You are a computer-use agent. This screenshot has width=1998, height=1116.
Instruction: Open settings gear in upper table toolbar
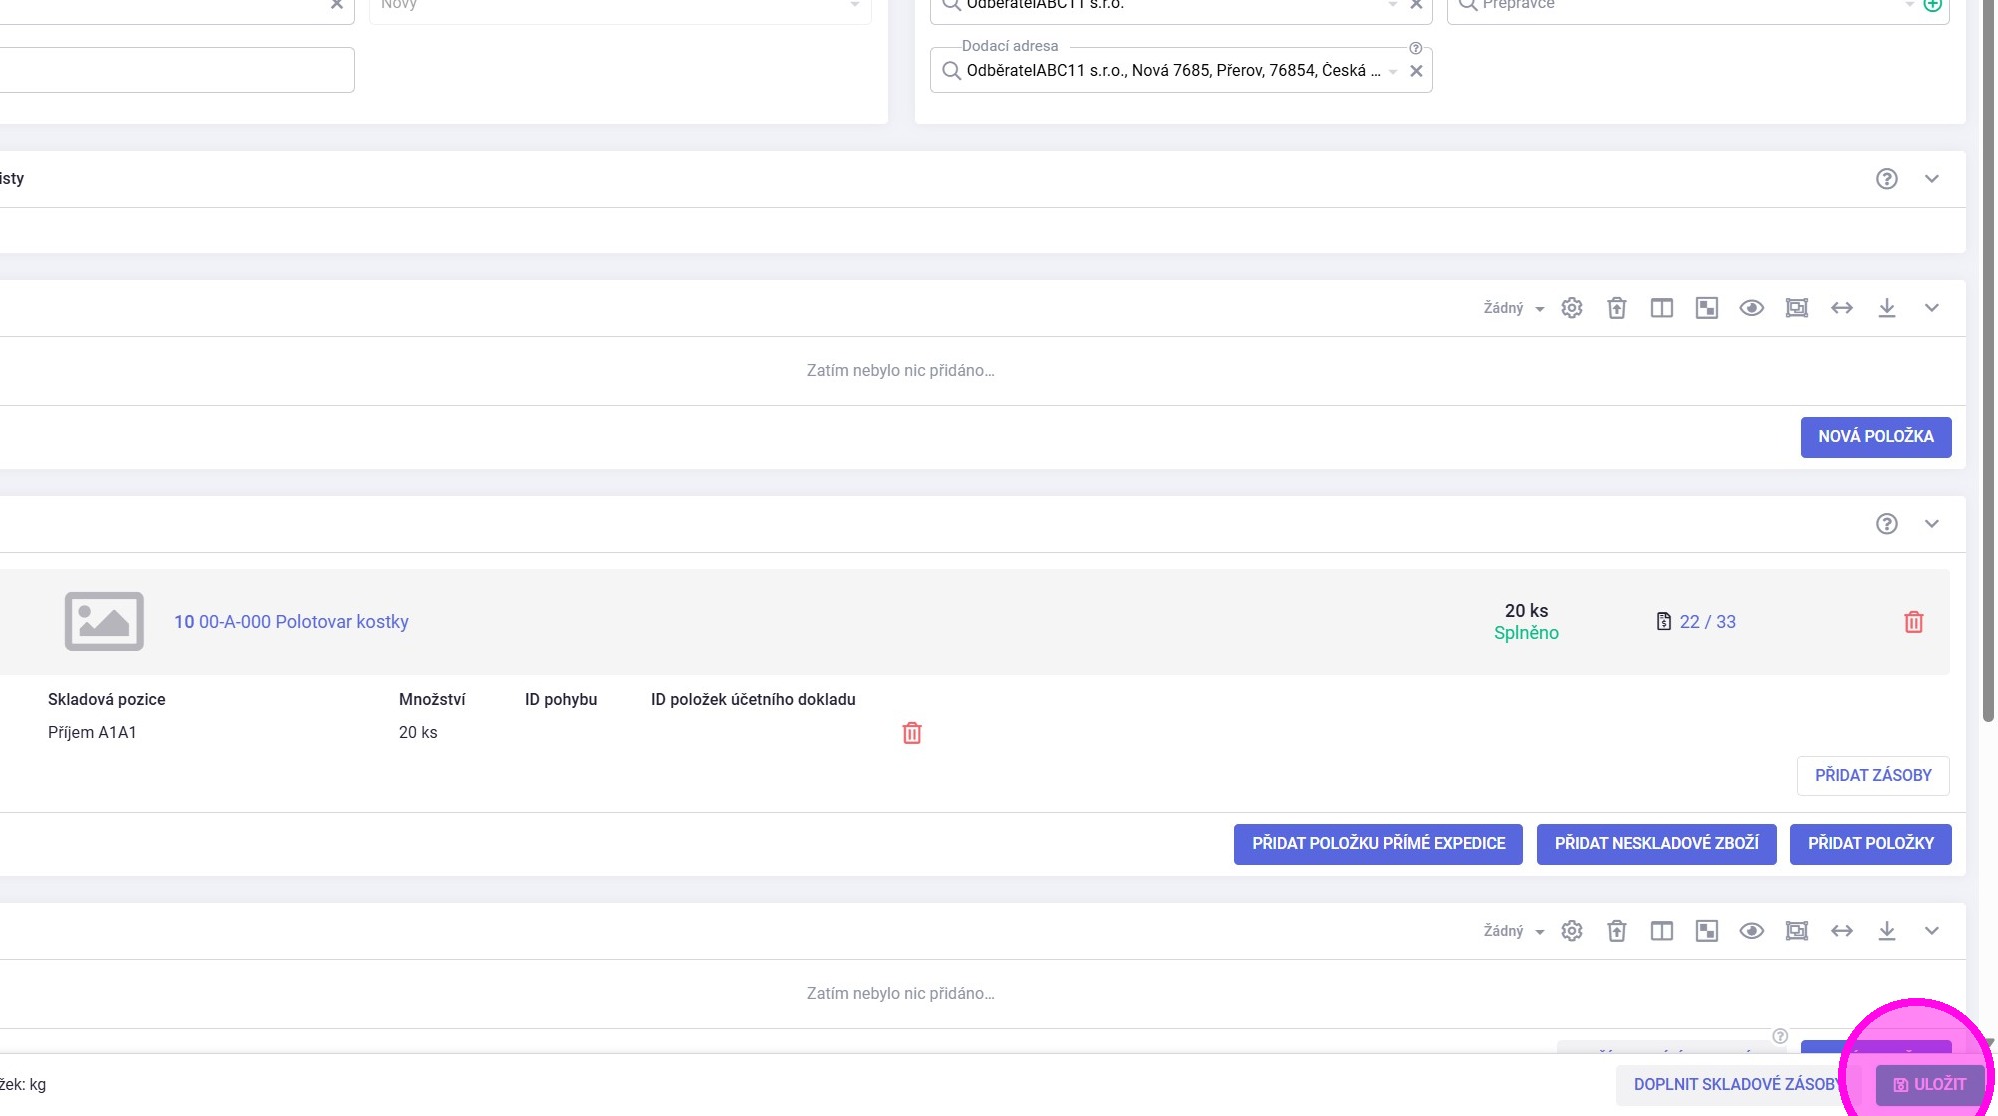pyautogui.click(x=1572, y=308)
